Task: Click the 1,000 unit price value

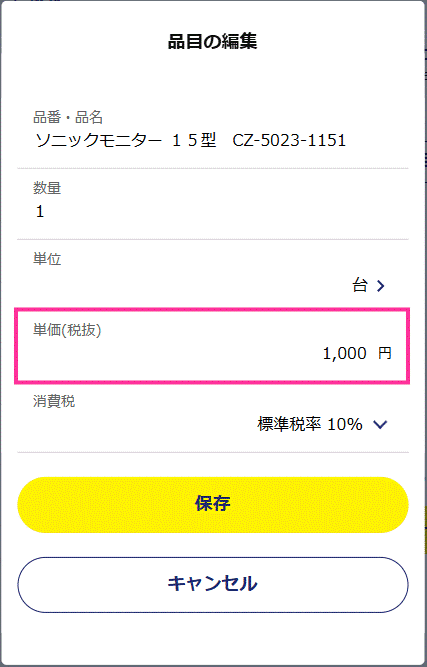Action: (x=344, y=353)
